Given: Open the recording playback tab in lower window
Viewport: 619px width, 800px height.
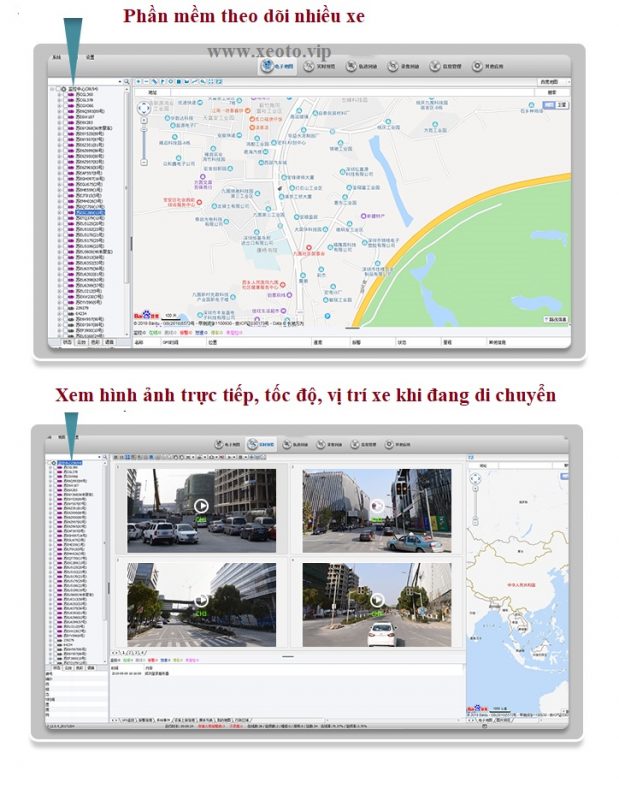Looking at the screenshot, I should click(x=329, y=445).
